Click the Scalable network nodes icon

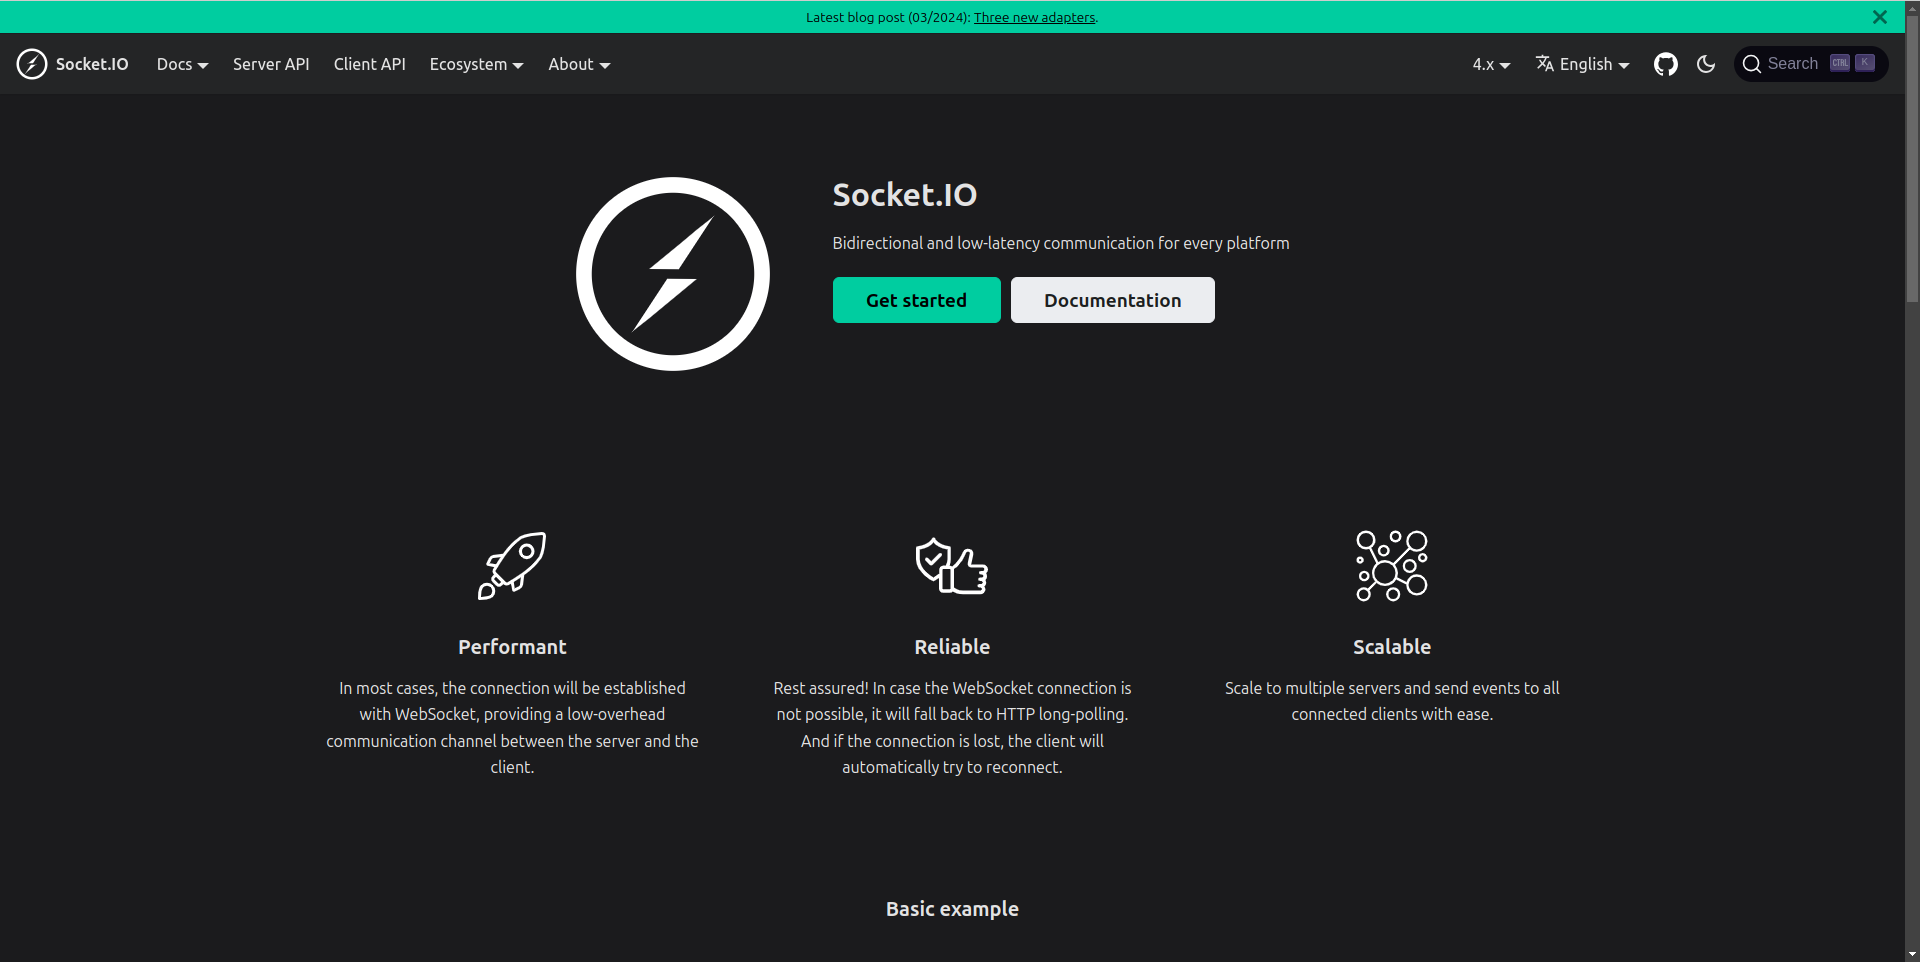coord(1391,565)
